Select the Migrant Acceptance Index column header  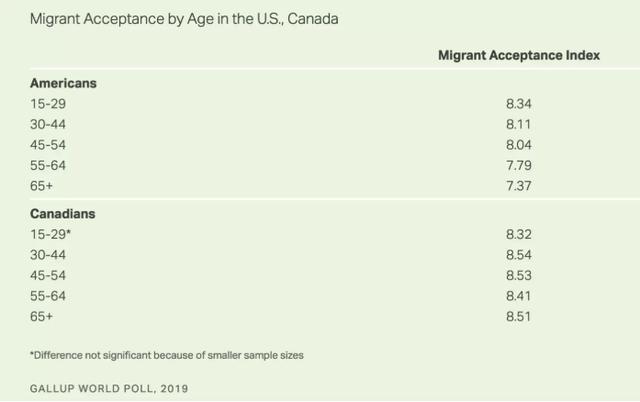(519, 55)
